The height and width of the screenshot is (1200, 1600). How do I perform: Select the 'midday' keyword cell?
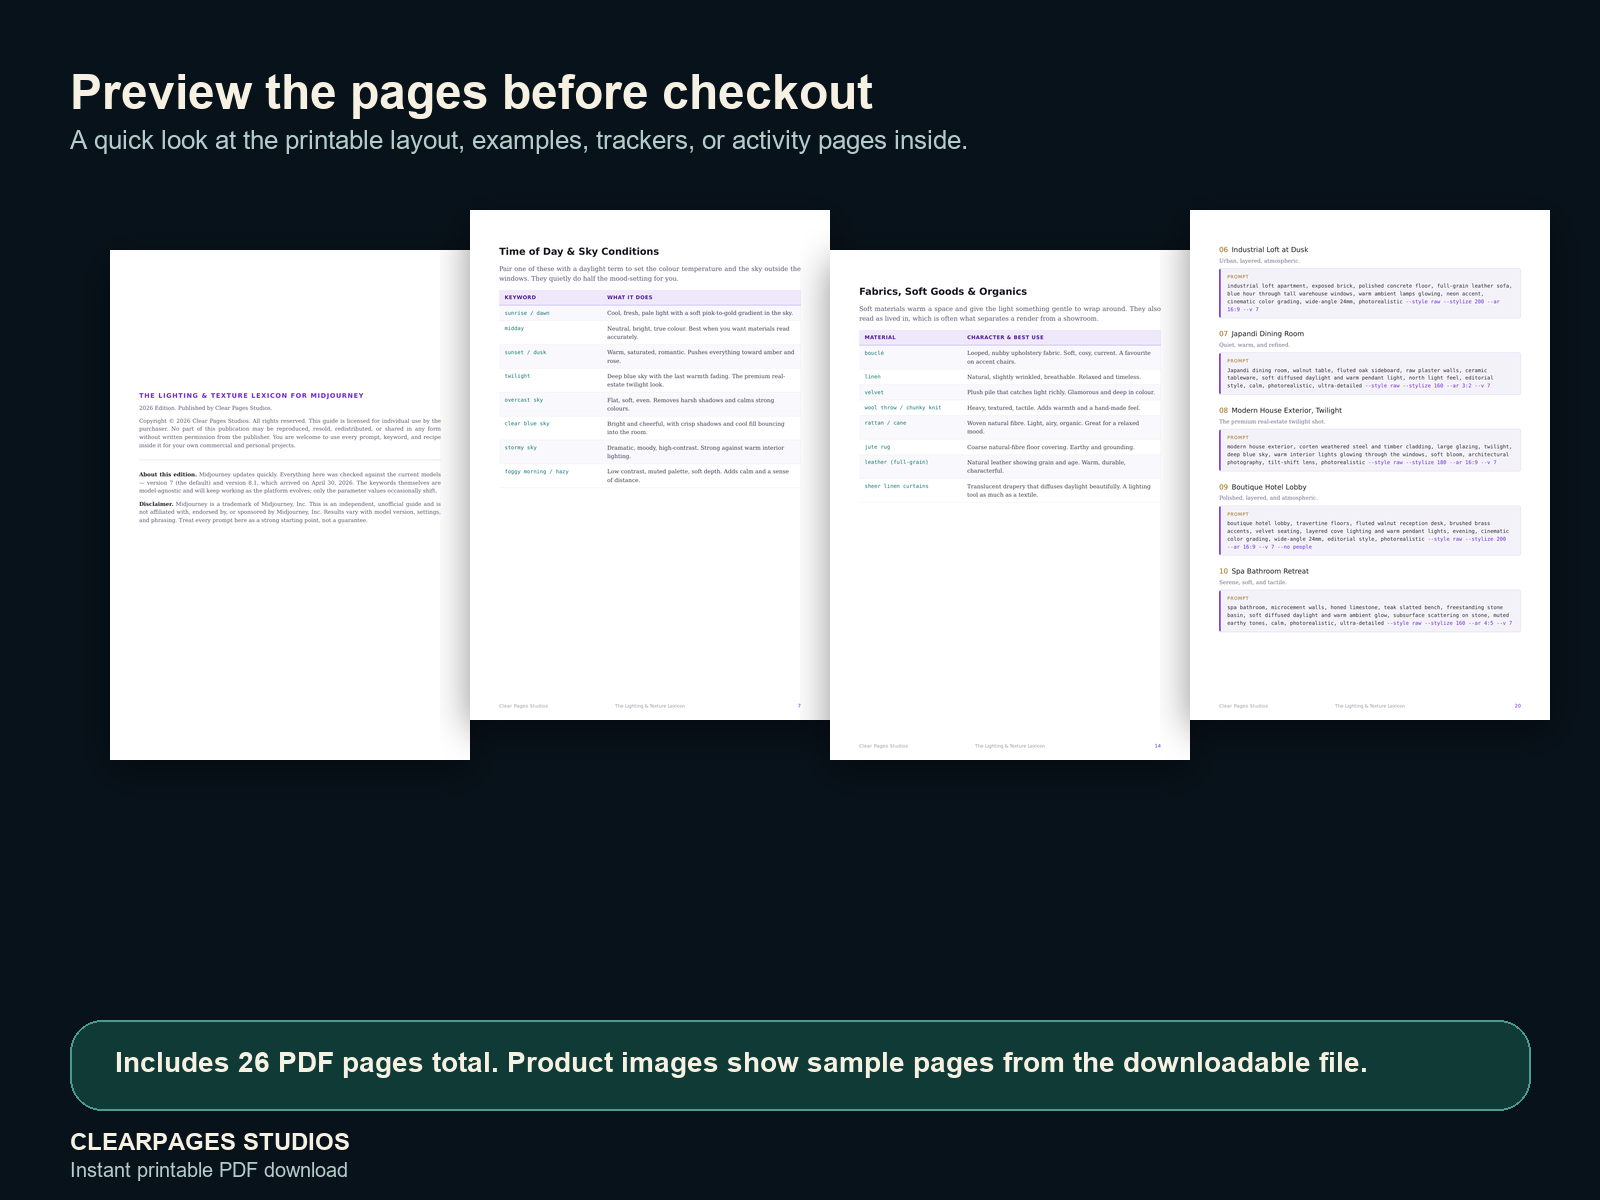(x=514, y=329)
